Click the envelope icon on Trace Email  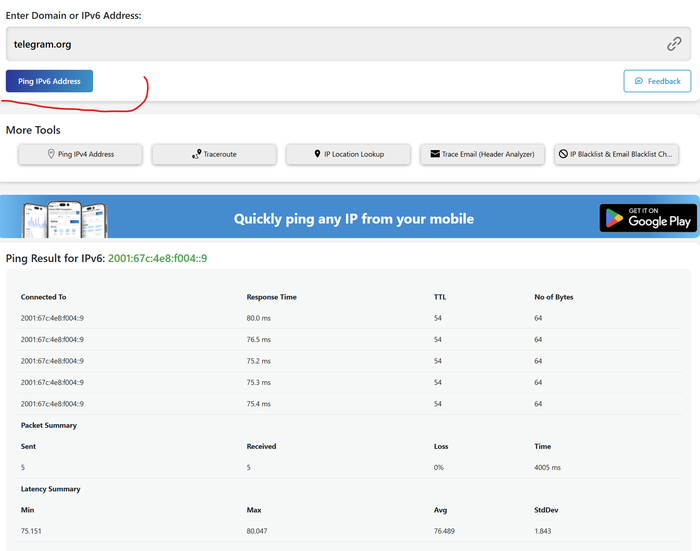click(x=435, y=154)
